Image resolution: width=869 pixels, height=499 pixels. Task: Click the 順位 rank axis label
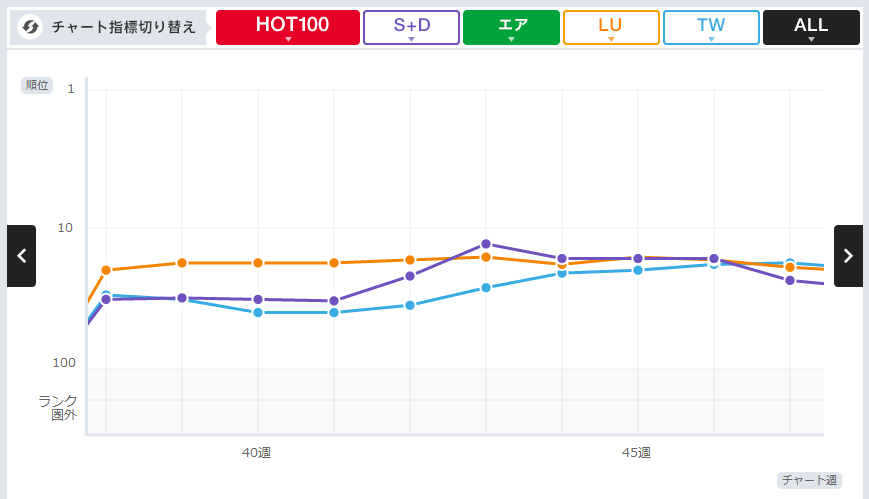(36, 85)
